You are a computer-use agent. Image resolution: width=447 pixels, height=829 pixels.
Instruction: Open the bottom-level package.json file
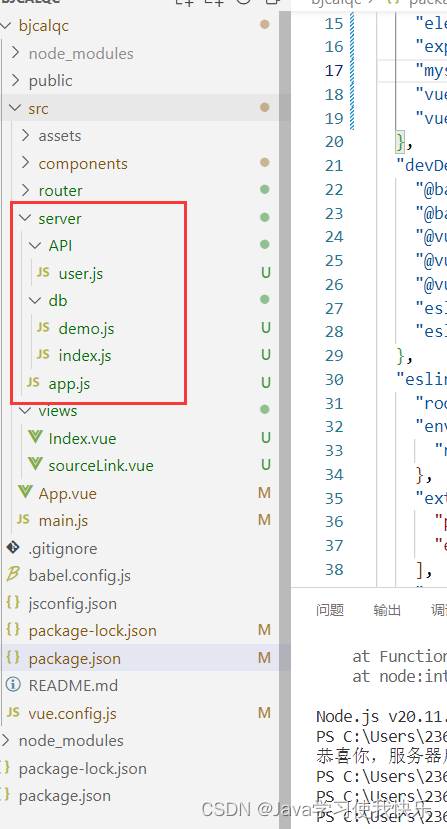[x=65, y=796]
